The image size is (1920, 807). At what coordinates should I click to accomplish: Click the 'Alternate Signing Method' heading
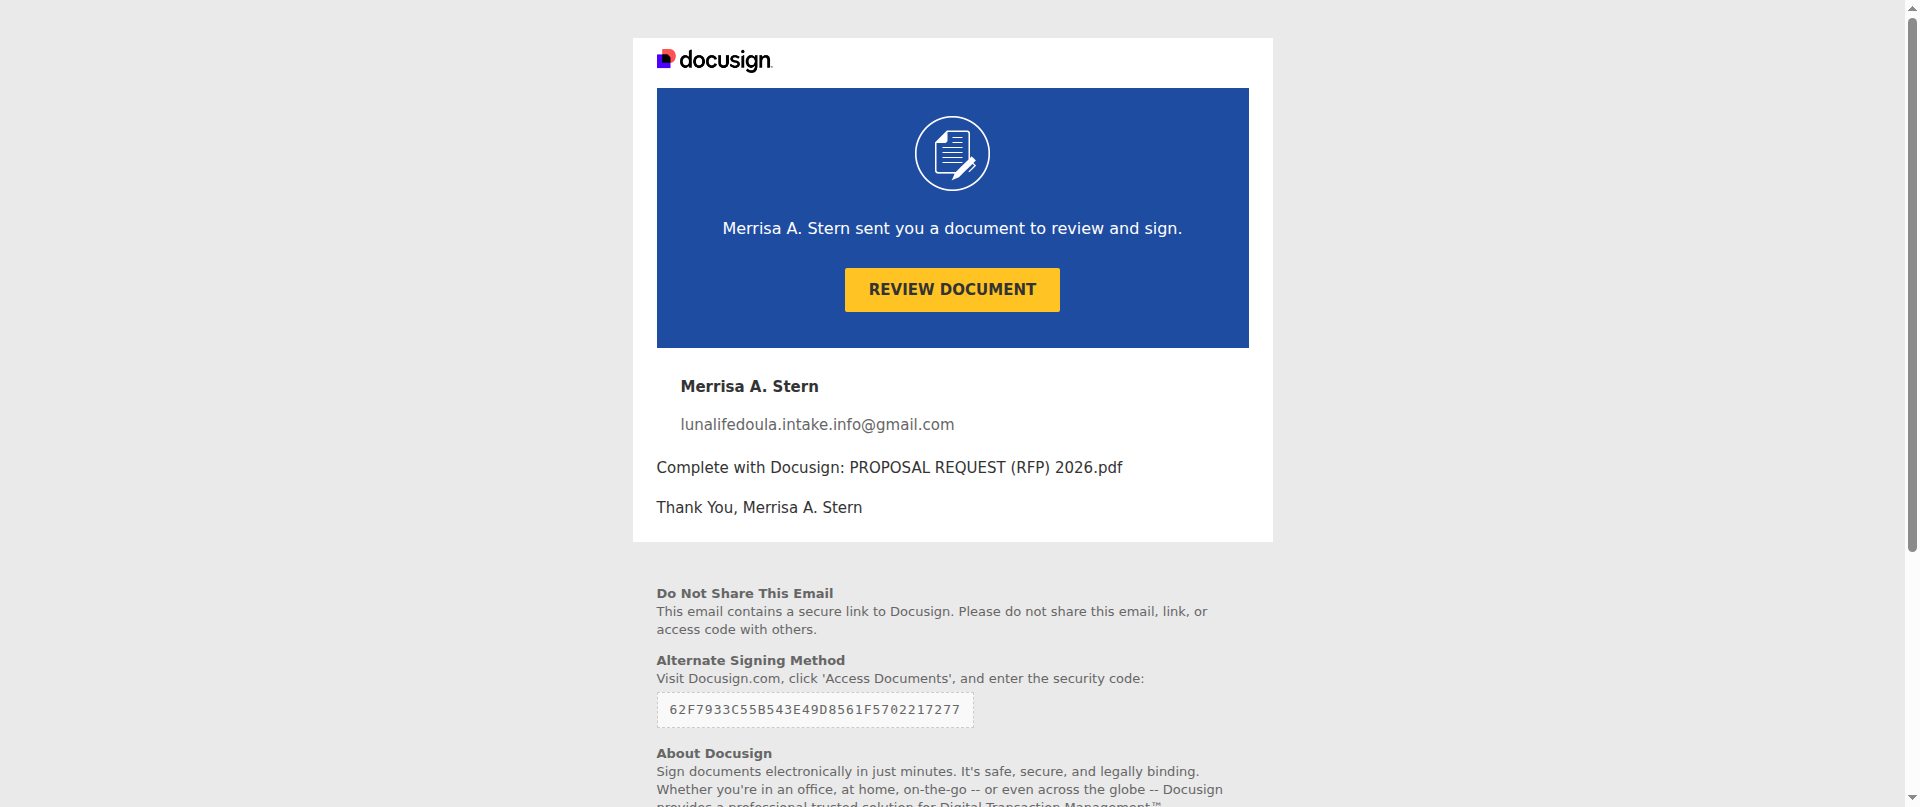point(750,661)
